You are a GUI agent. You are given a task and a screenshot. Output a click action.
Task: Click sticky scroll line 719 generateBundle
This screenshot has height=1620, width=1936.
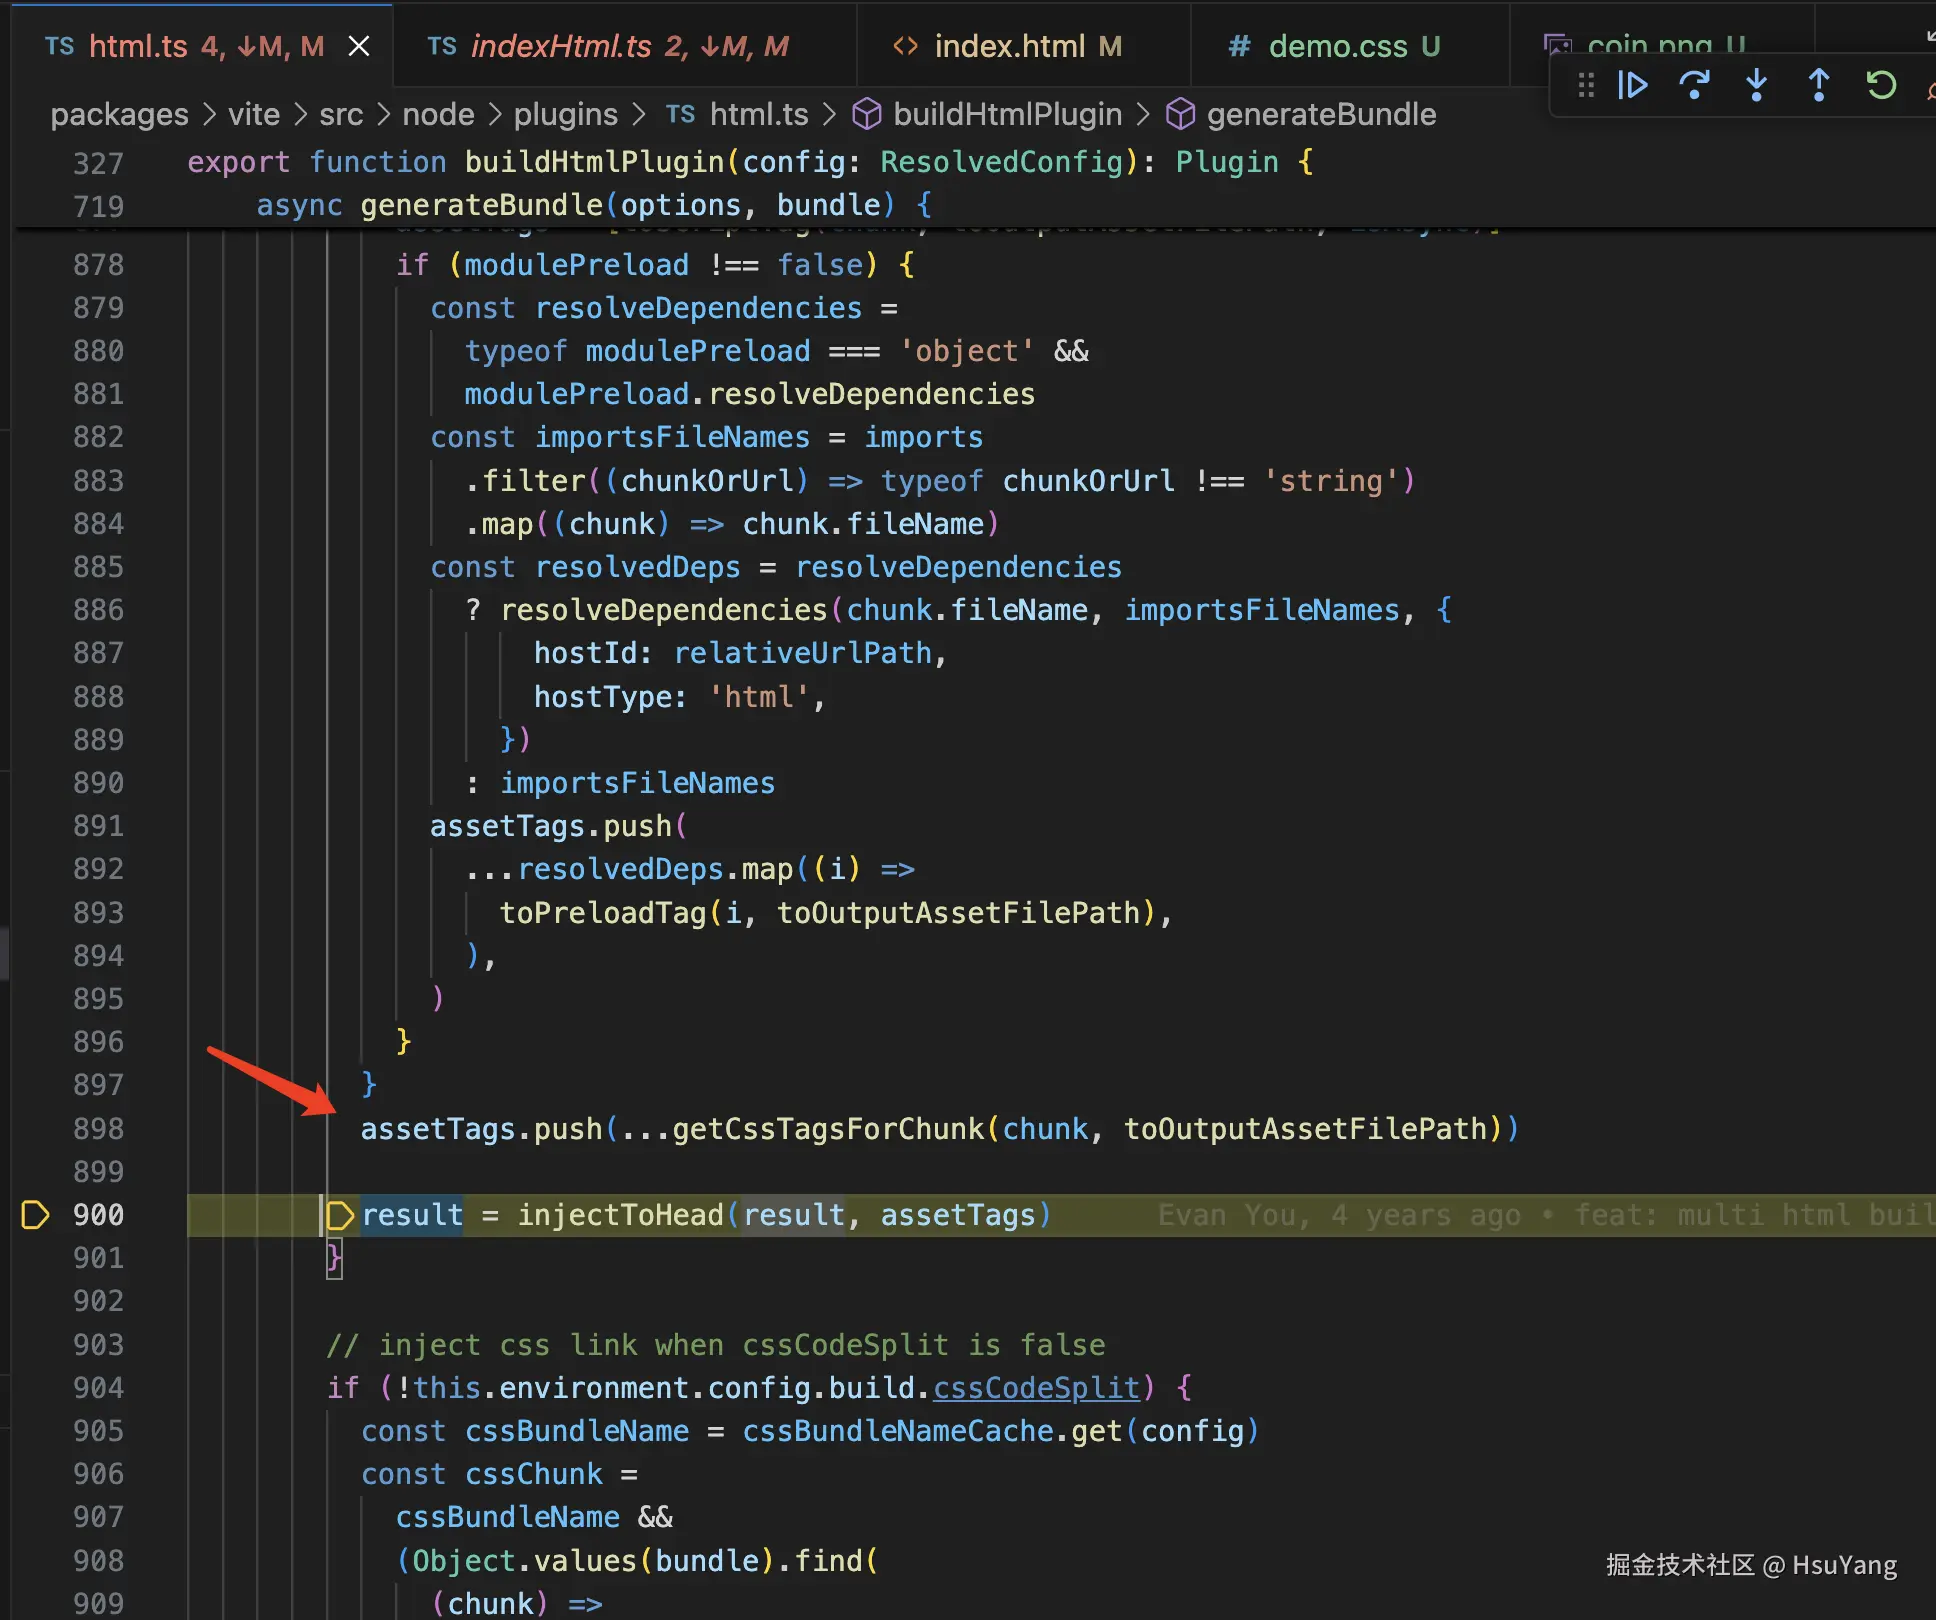481,205
